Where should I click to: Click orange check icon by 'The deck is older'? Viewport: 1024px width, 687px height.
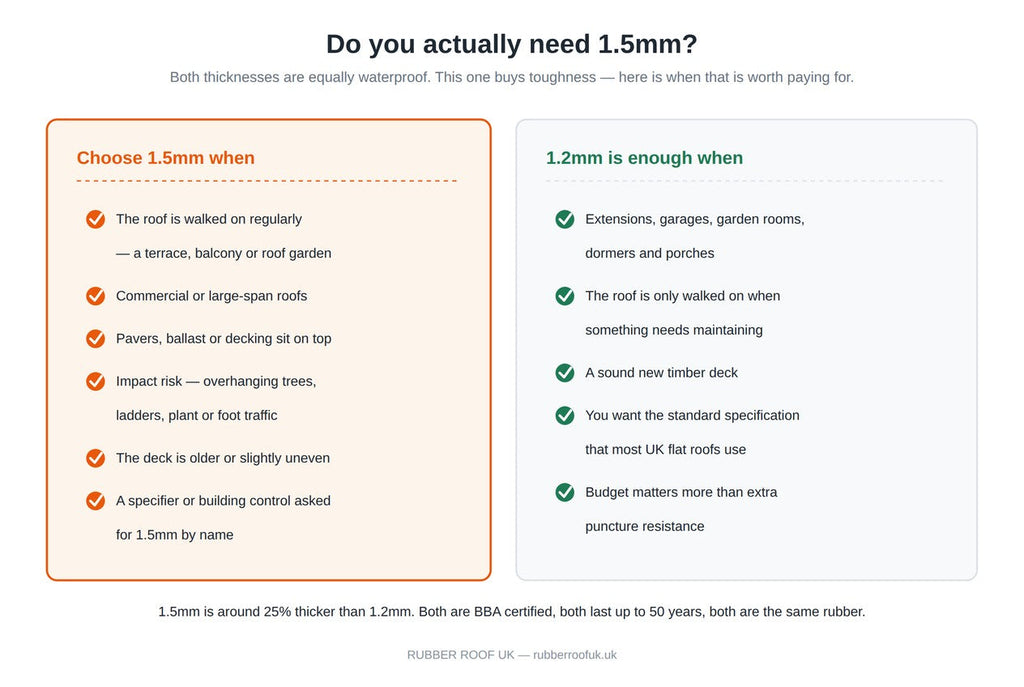(95, 458)
